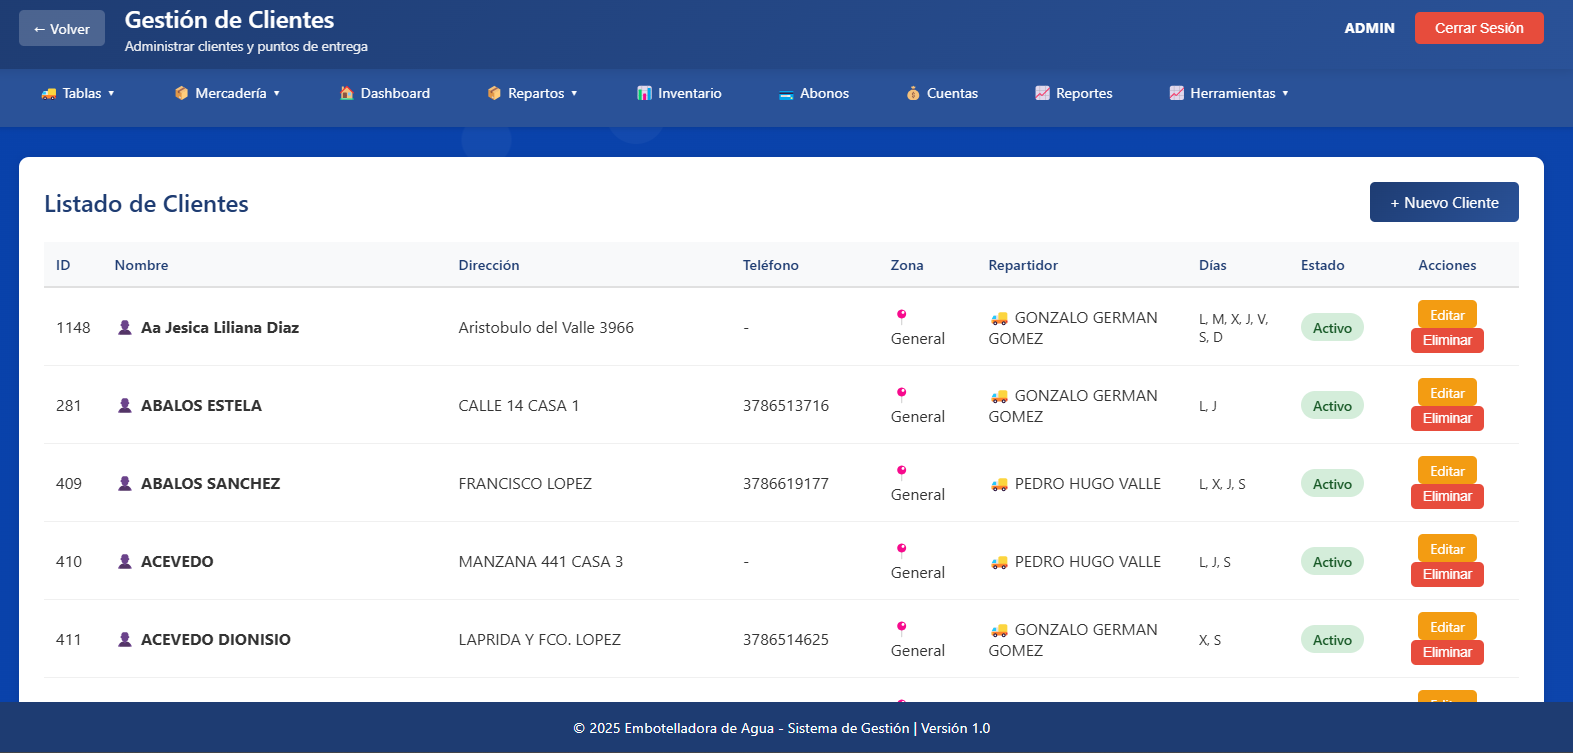Image resolution: width=1573 pixels, height=753 pixels.
Task: Open the Dashboard menu item
Action: pyautogui.click(x=385, y=93)
